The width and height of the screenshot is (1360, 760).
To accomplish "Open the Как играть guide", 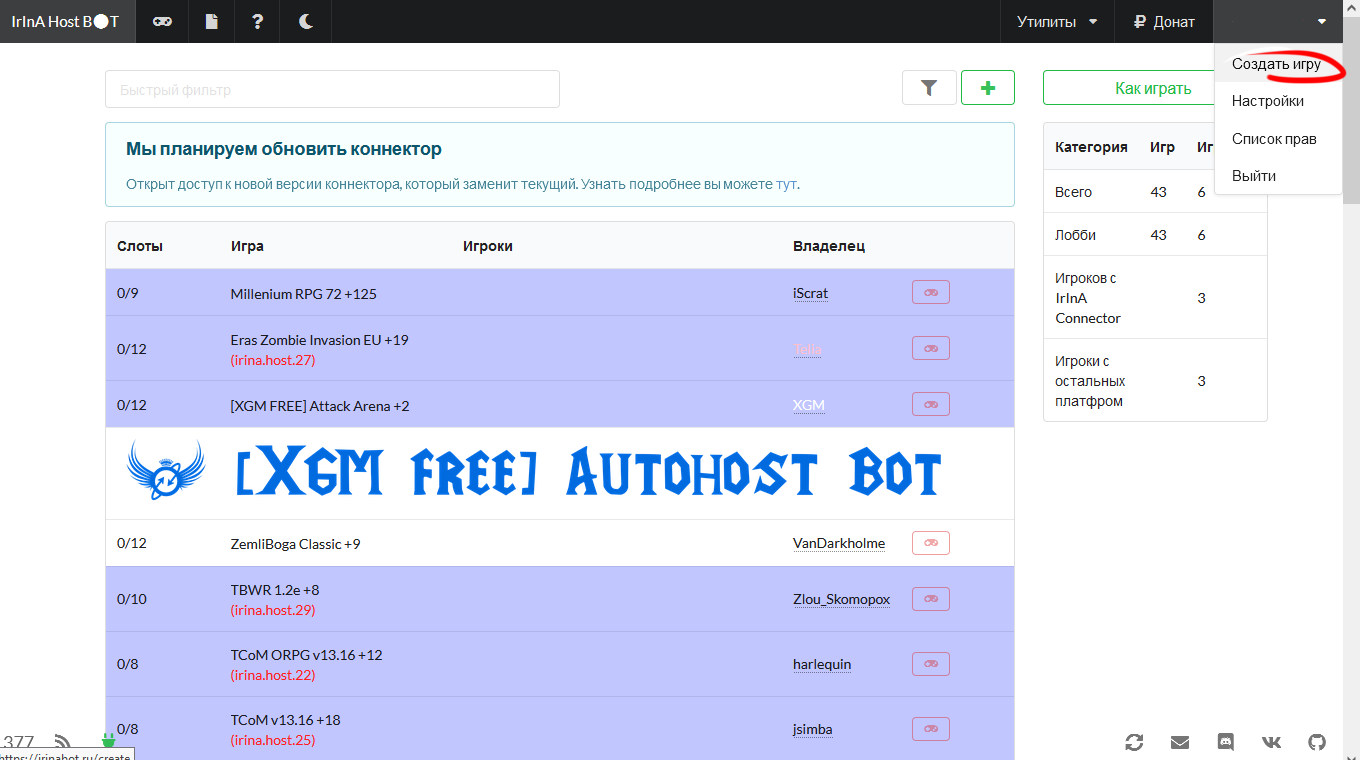I will pyautogui.click(x=1153, y=88).
